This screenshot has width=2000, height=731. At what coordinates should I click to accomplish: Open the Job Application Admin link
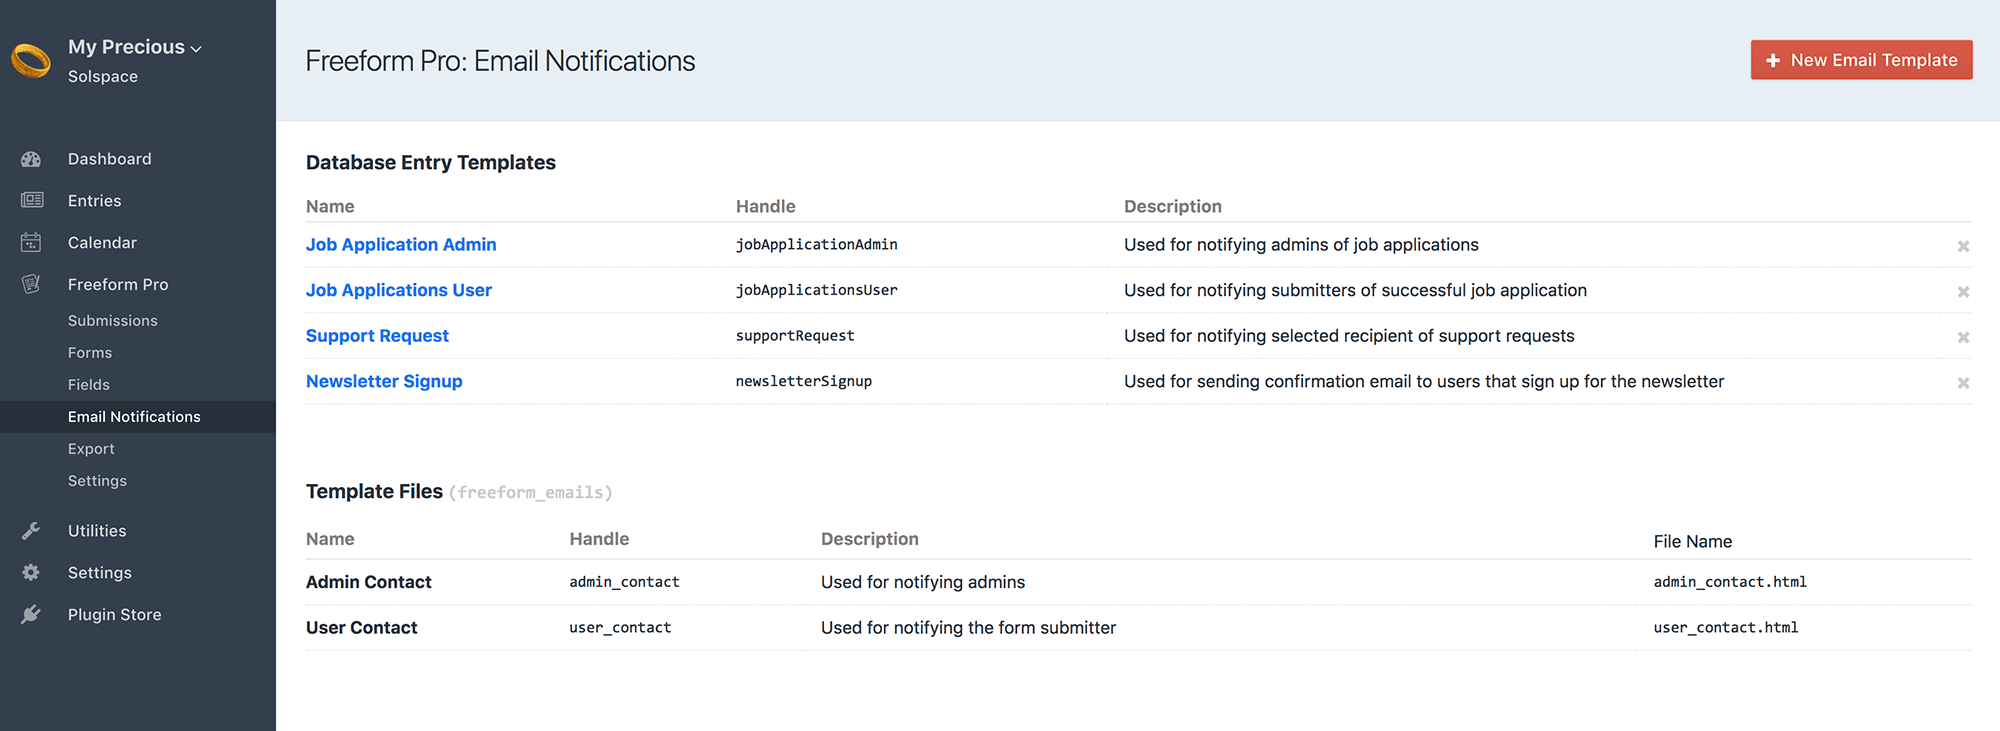(401, 244)
